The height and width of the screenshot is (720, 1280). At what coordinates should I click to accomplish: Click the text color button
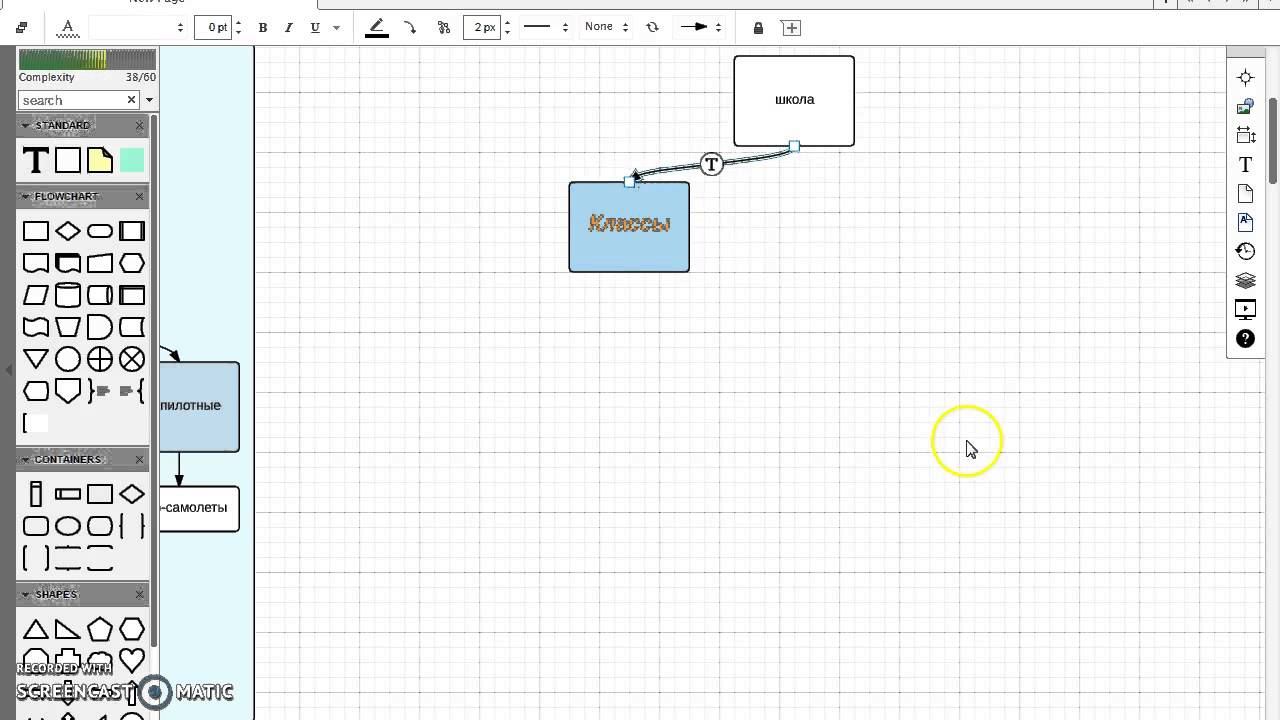pyautogui.click(x=67, y=28)
